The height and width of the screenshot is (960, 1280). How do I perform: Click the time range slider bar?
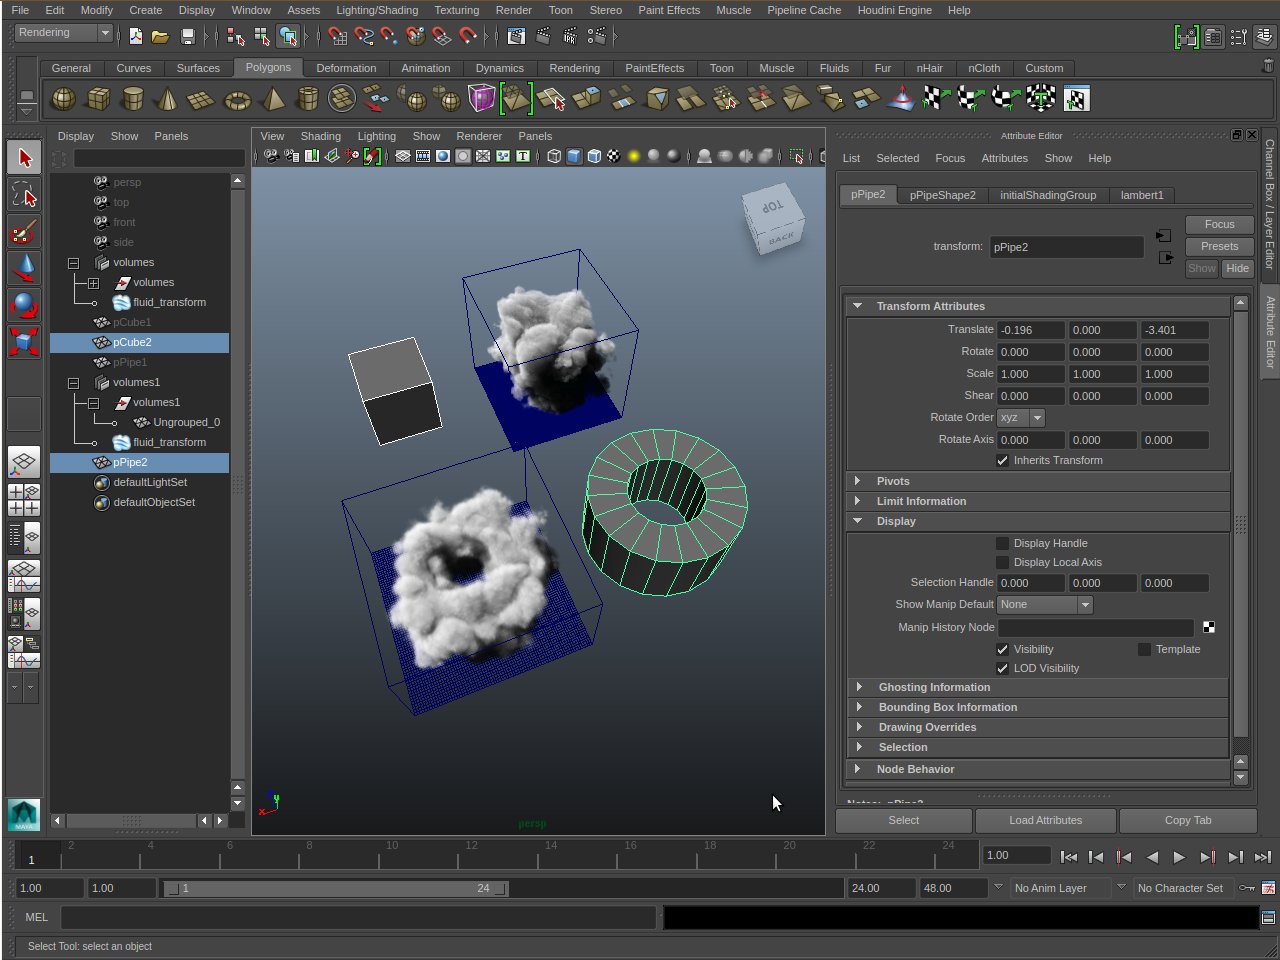point(335,888)
